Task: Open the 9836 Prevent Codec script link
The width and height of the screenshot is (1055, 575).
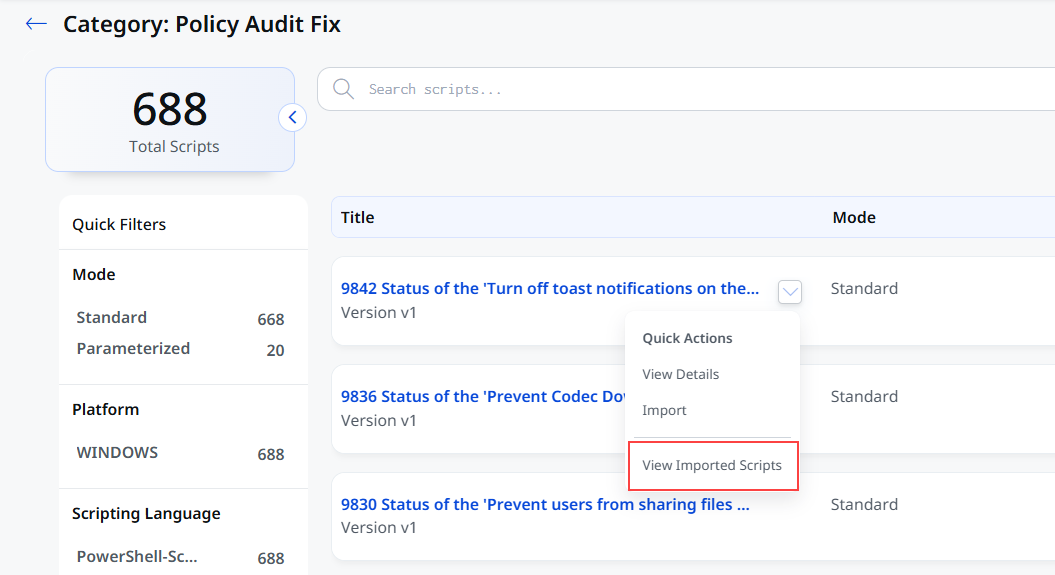Action: click(x=483, y=396)
